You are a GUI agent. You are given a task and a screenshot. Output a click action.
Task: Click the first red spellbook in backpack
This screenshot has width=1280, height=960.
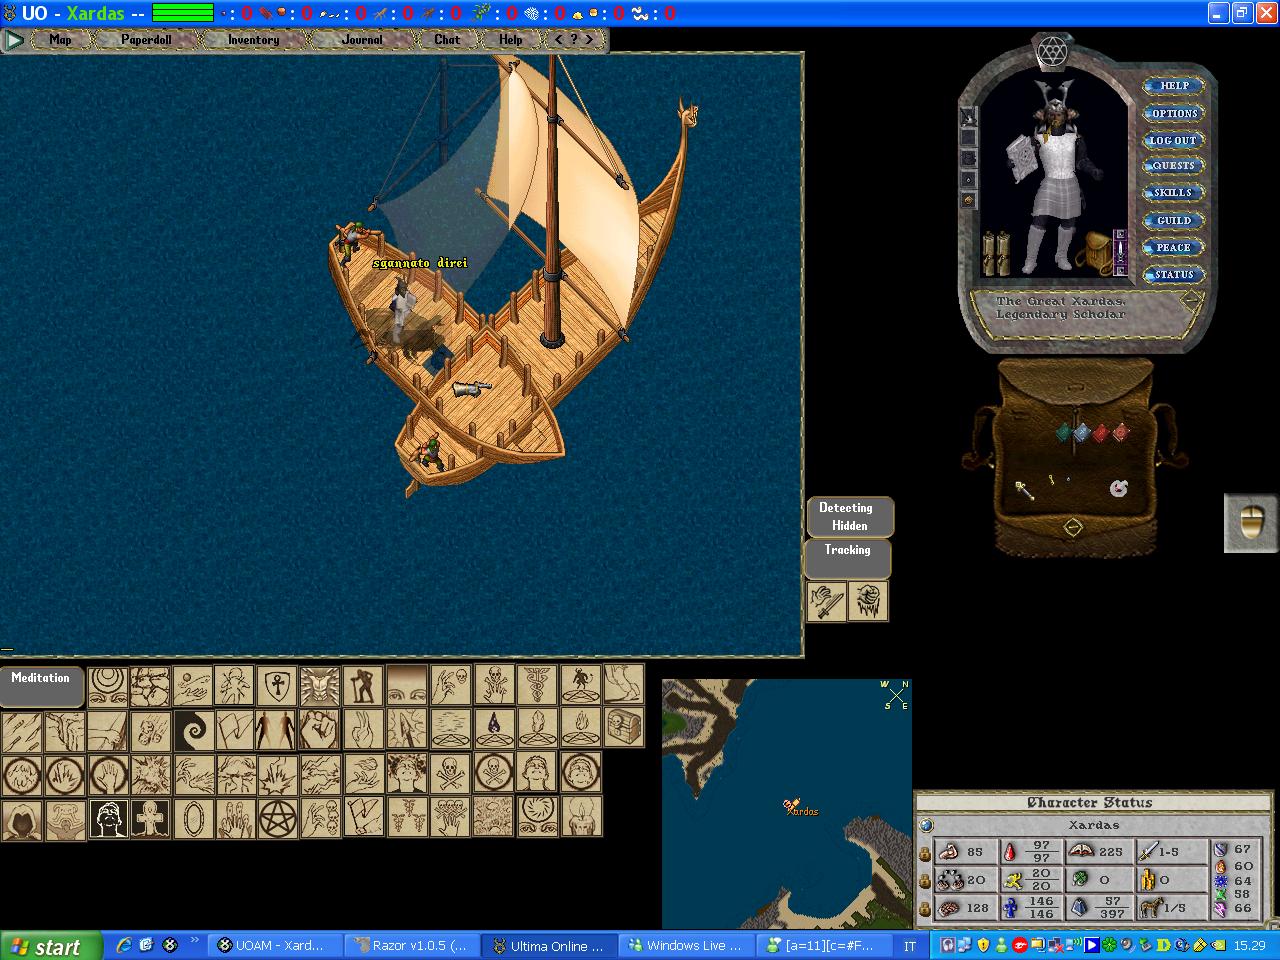tap(1101, 433)
